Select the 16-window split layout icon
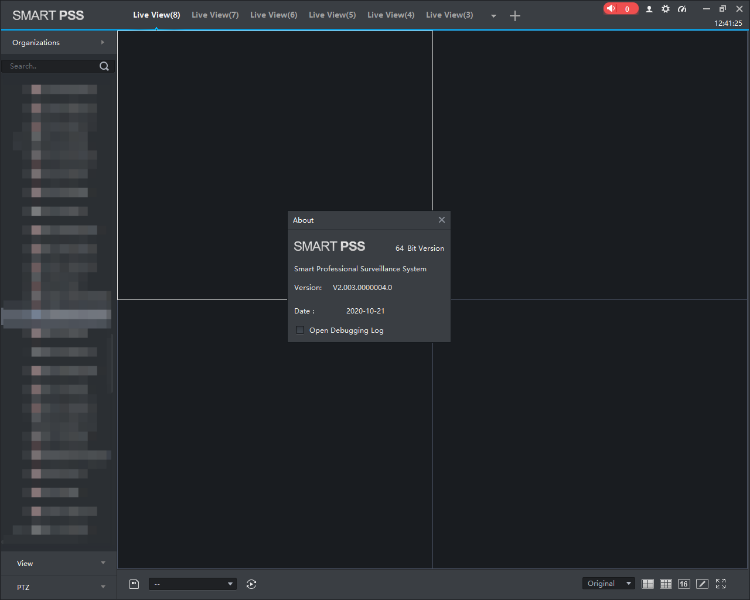Screen dimensions: 750x600 tap(684, 584)
